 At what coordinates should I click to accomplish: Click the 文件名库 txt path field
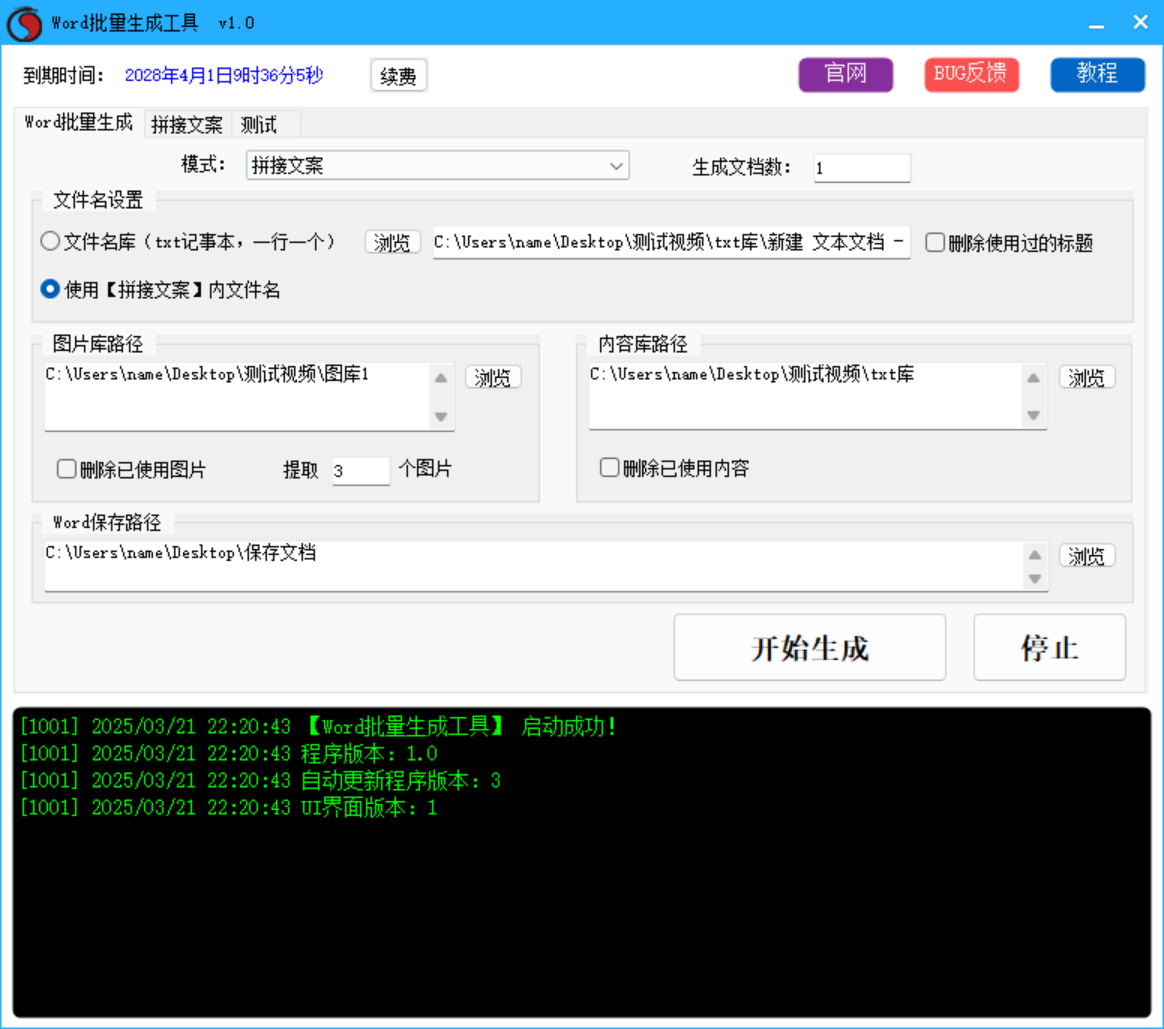pyautogui.click(x=671, y=243)
